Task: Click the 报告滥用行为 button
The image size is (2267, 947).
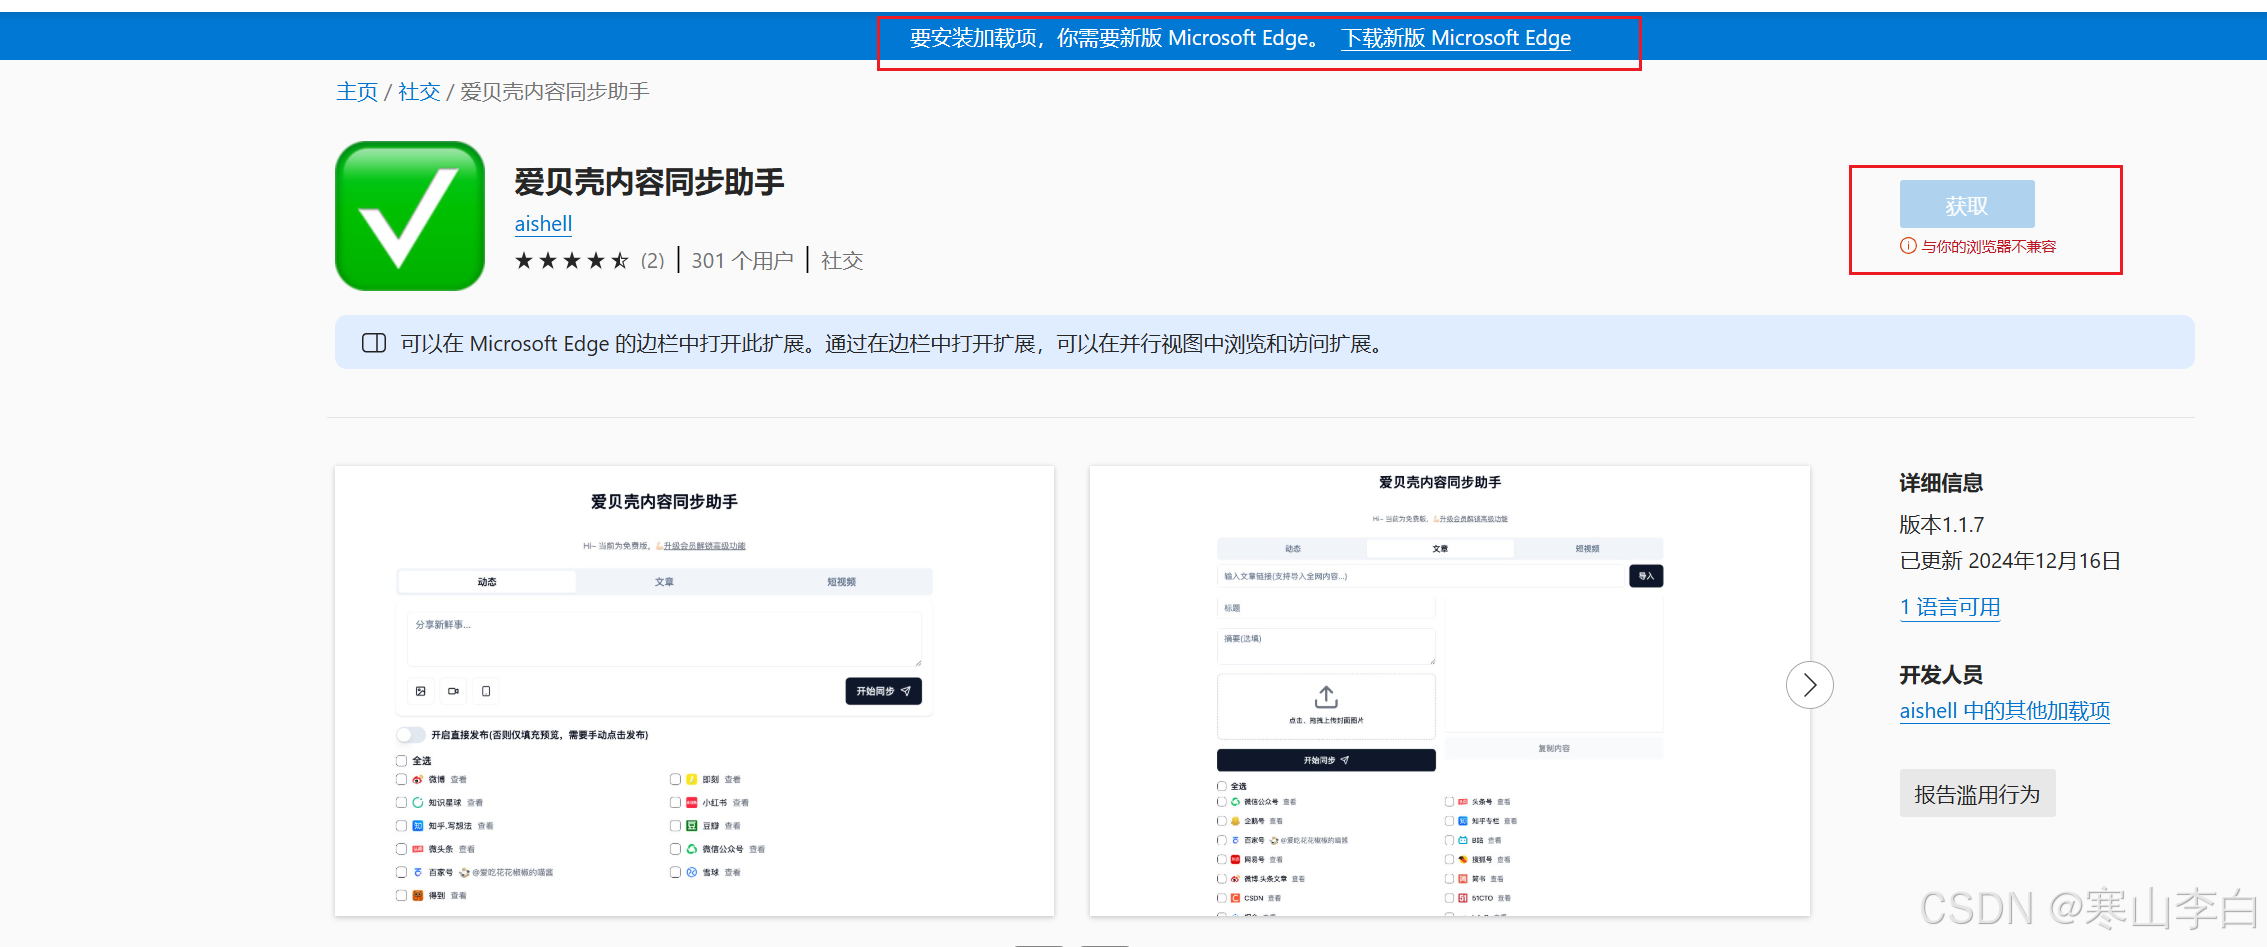Action: 1977,794
